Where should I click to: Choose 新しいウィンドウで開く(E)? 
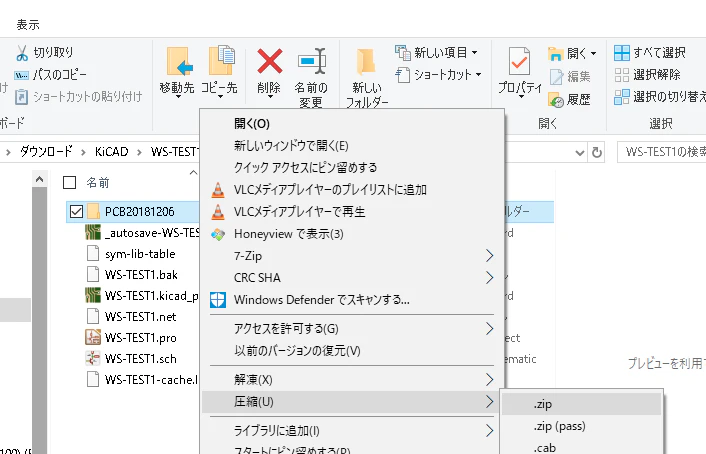point(291,145)
